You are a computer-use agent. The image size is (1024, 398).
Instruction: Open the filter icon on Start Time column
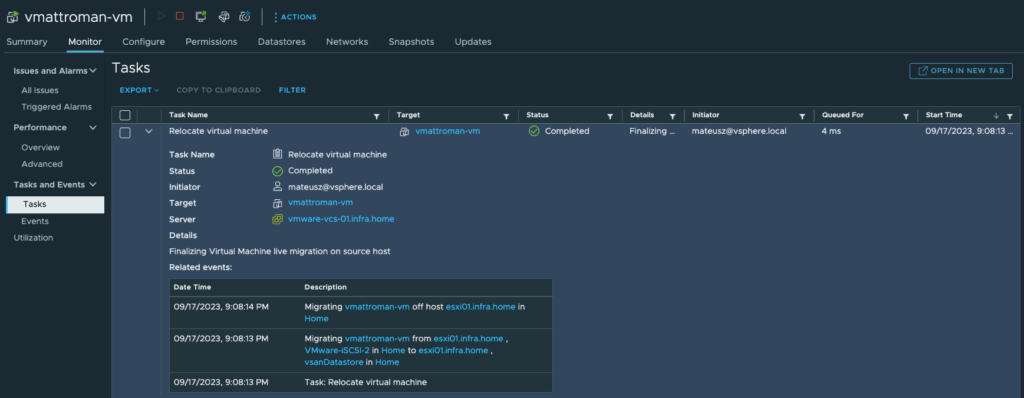1010,116
